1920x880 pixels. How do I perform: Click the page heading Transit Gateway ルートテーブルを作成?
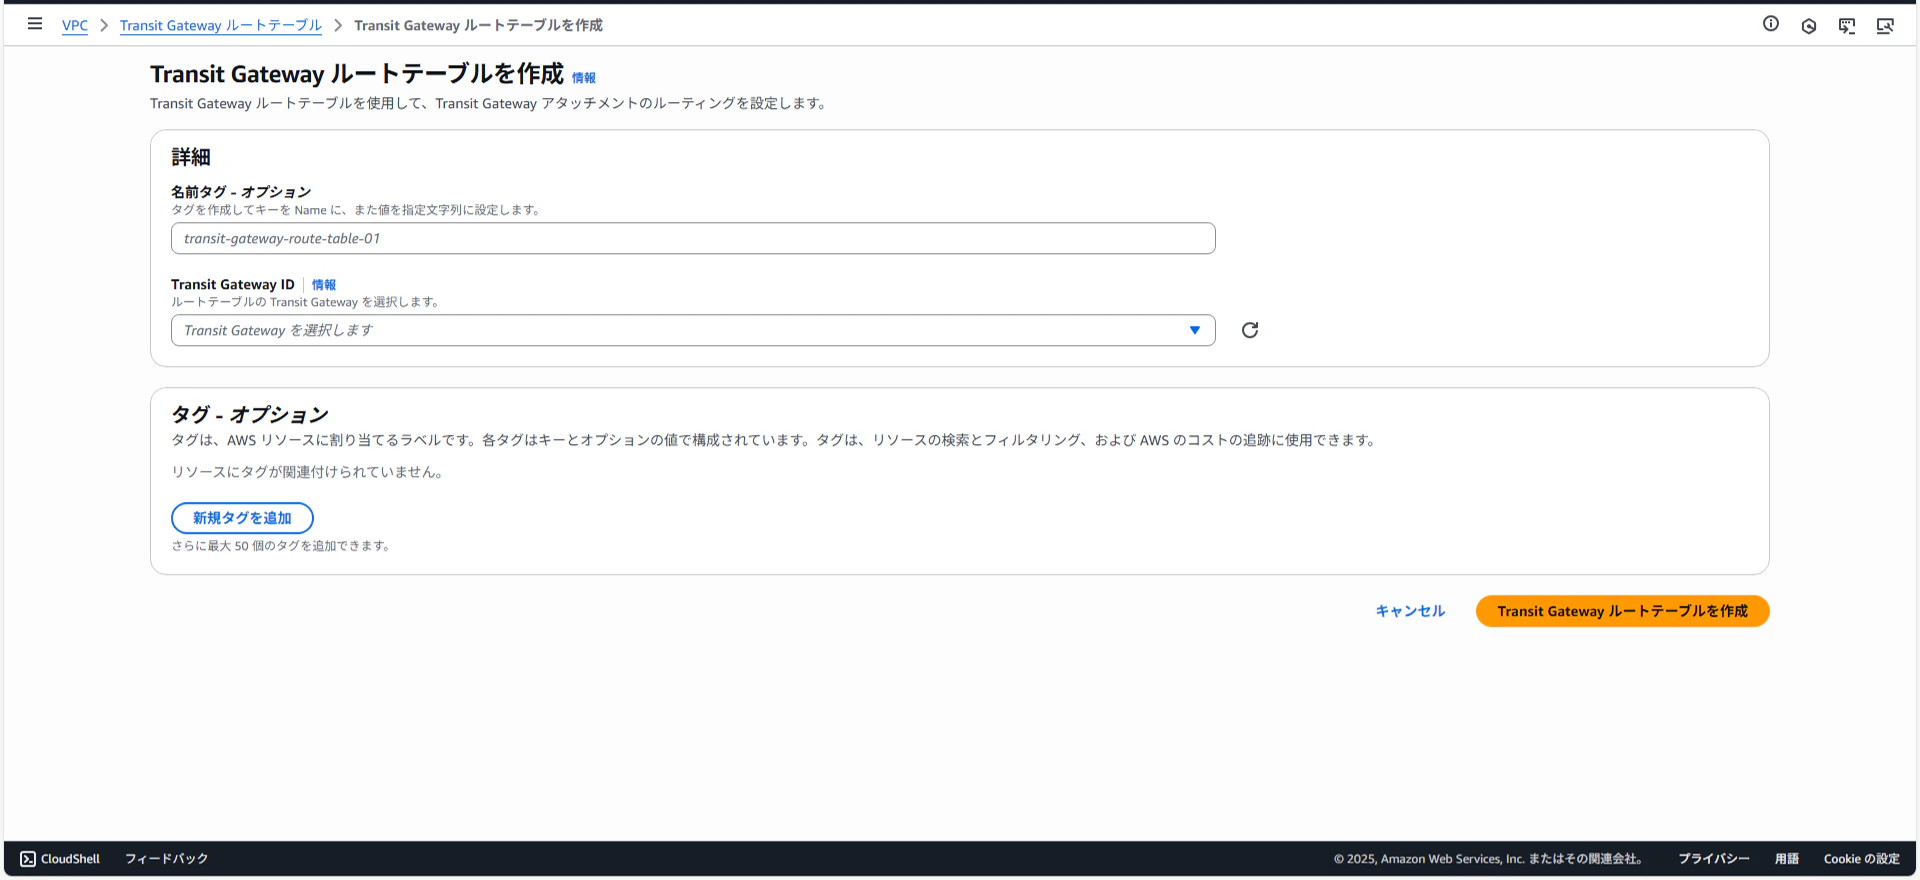pos(357,74)
